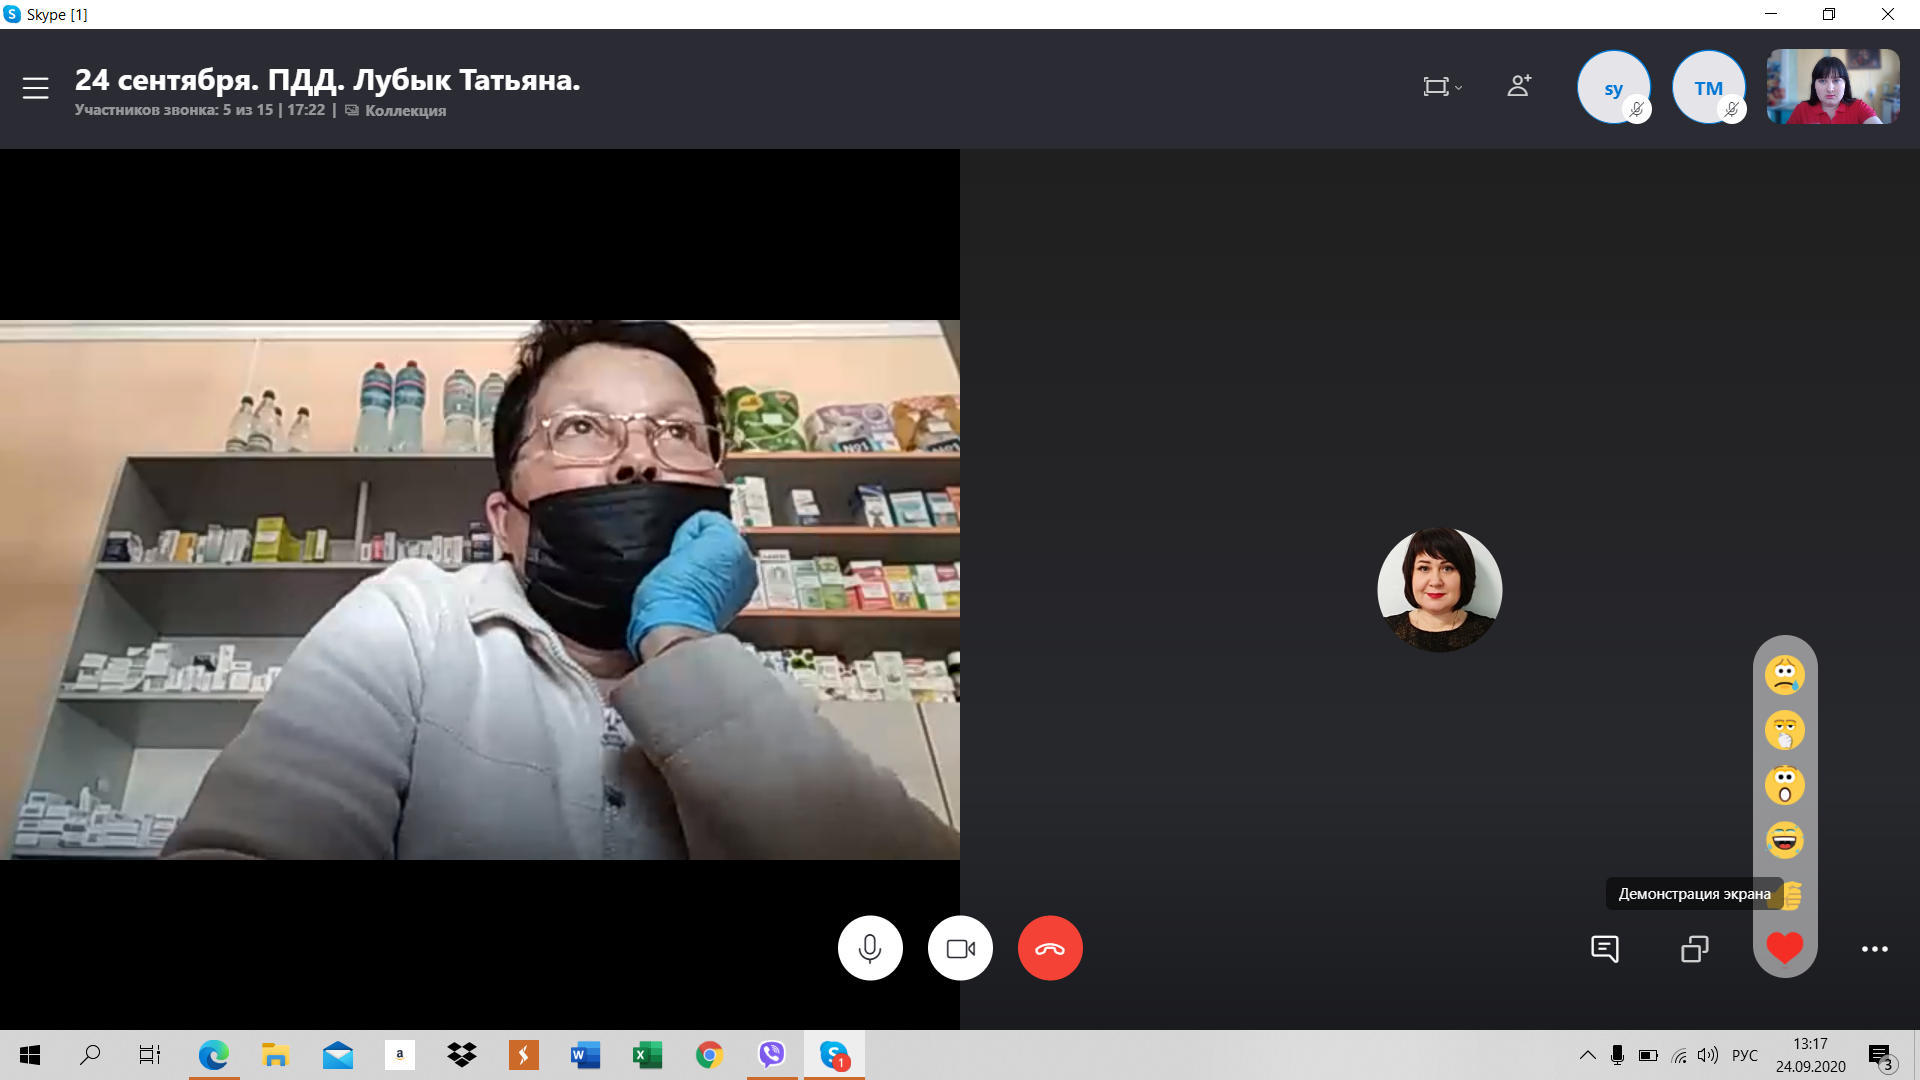The width and height of the screenshot is (1920, 1080).
Task: Select the sy participant avatar
Action: 1612,88
